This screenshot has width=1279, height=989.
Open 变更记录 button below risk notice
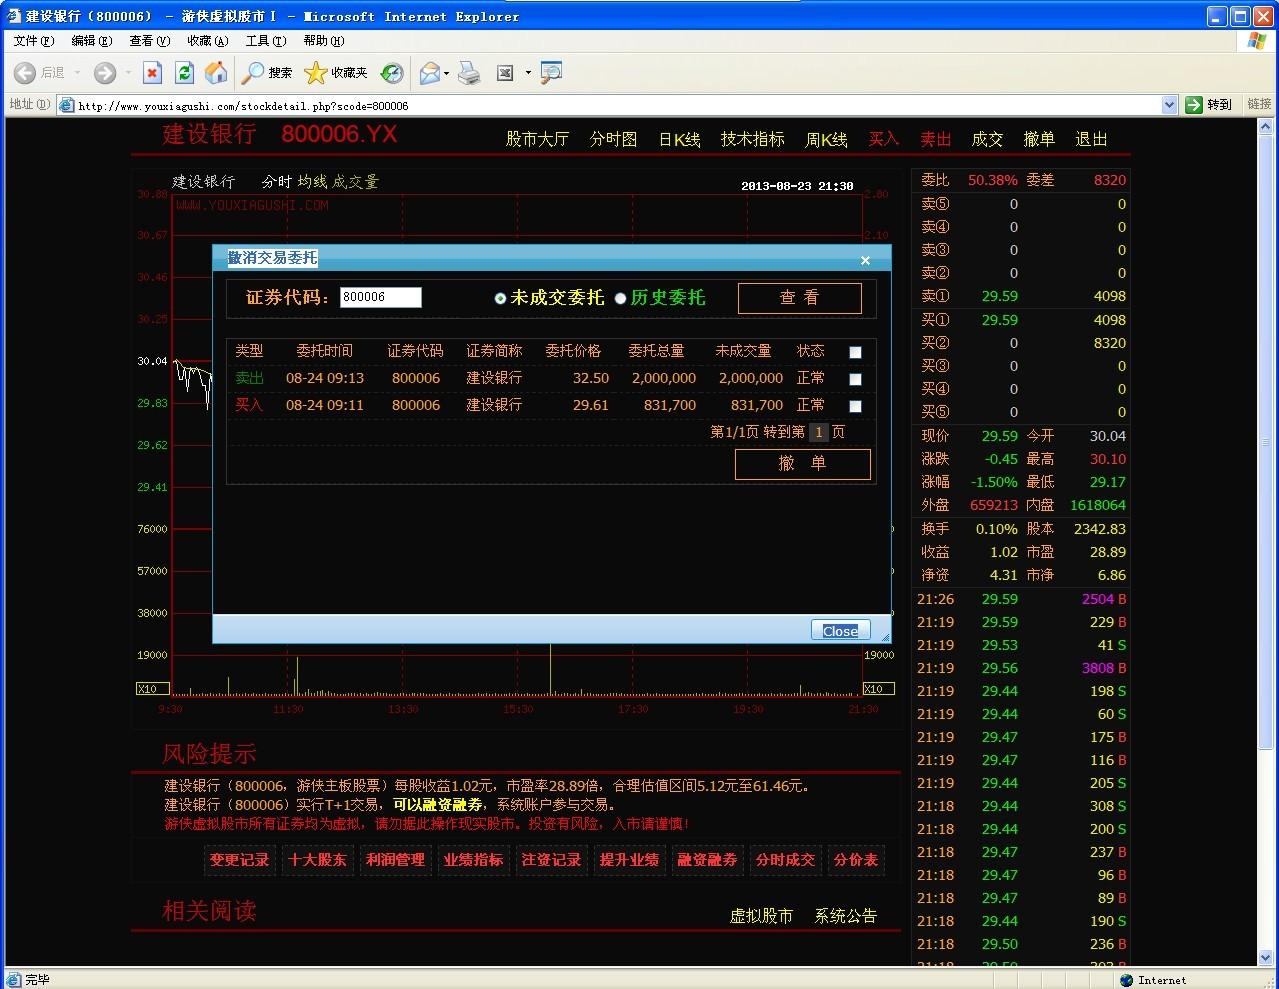pyautogui.click(x=239, y=860)
